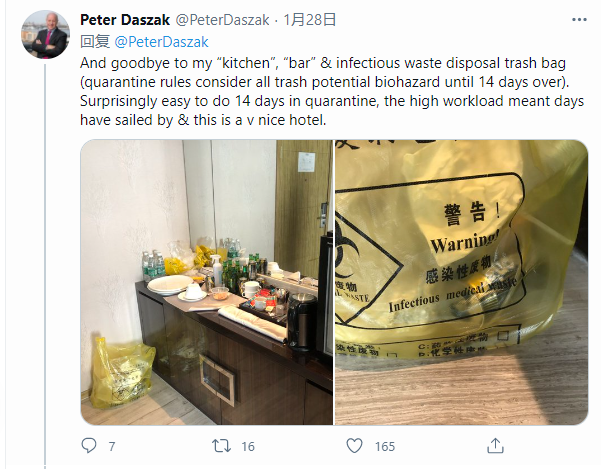The image size is (601, 469).
Task: Open the Peter Daszak display name link
Action: pos(125,20)
